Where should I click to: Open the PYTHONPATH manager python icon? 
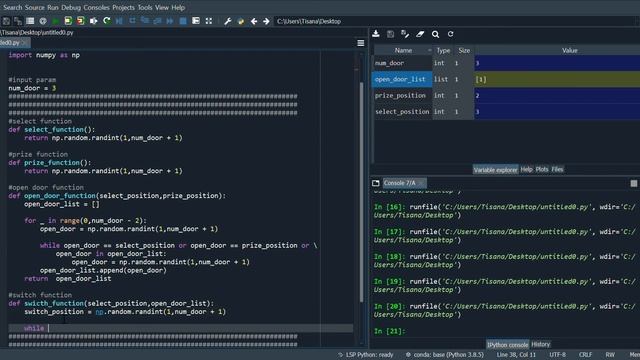pos(241,21)
